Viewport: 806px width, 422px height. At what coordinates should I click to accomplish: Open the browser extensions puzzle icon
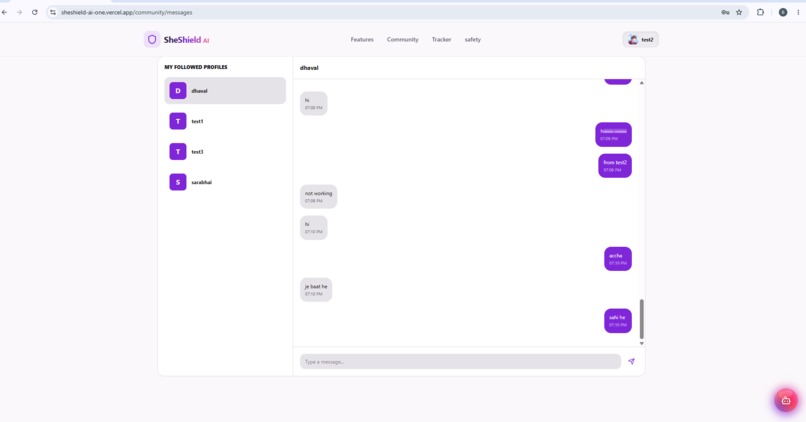(x=760, y=12)
